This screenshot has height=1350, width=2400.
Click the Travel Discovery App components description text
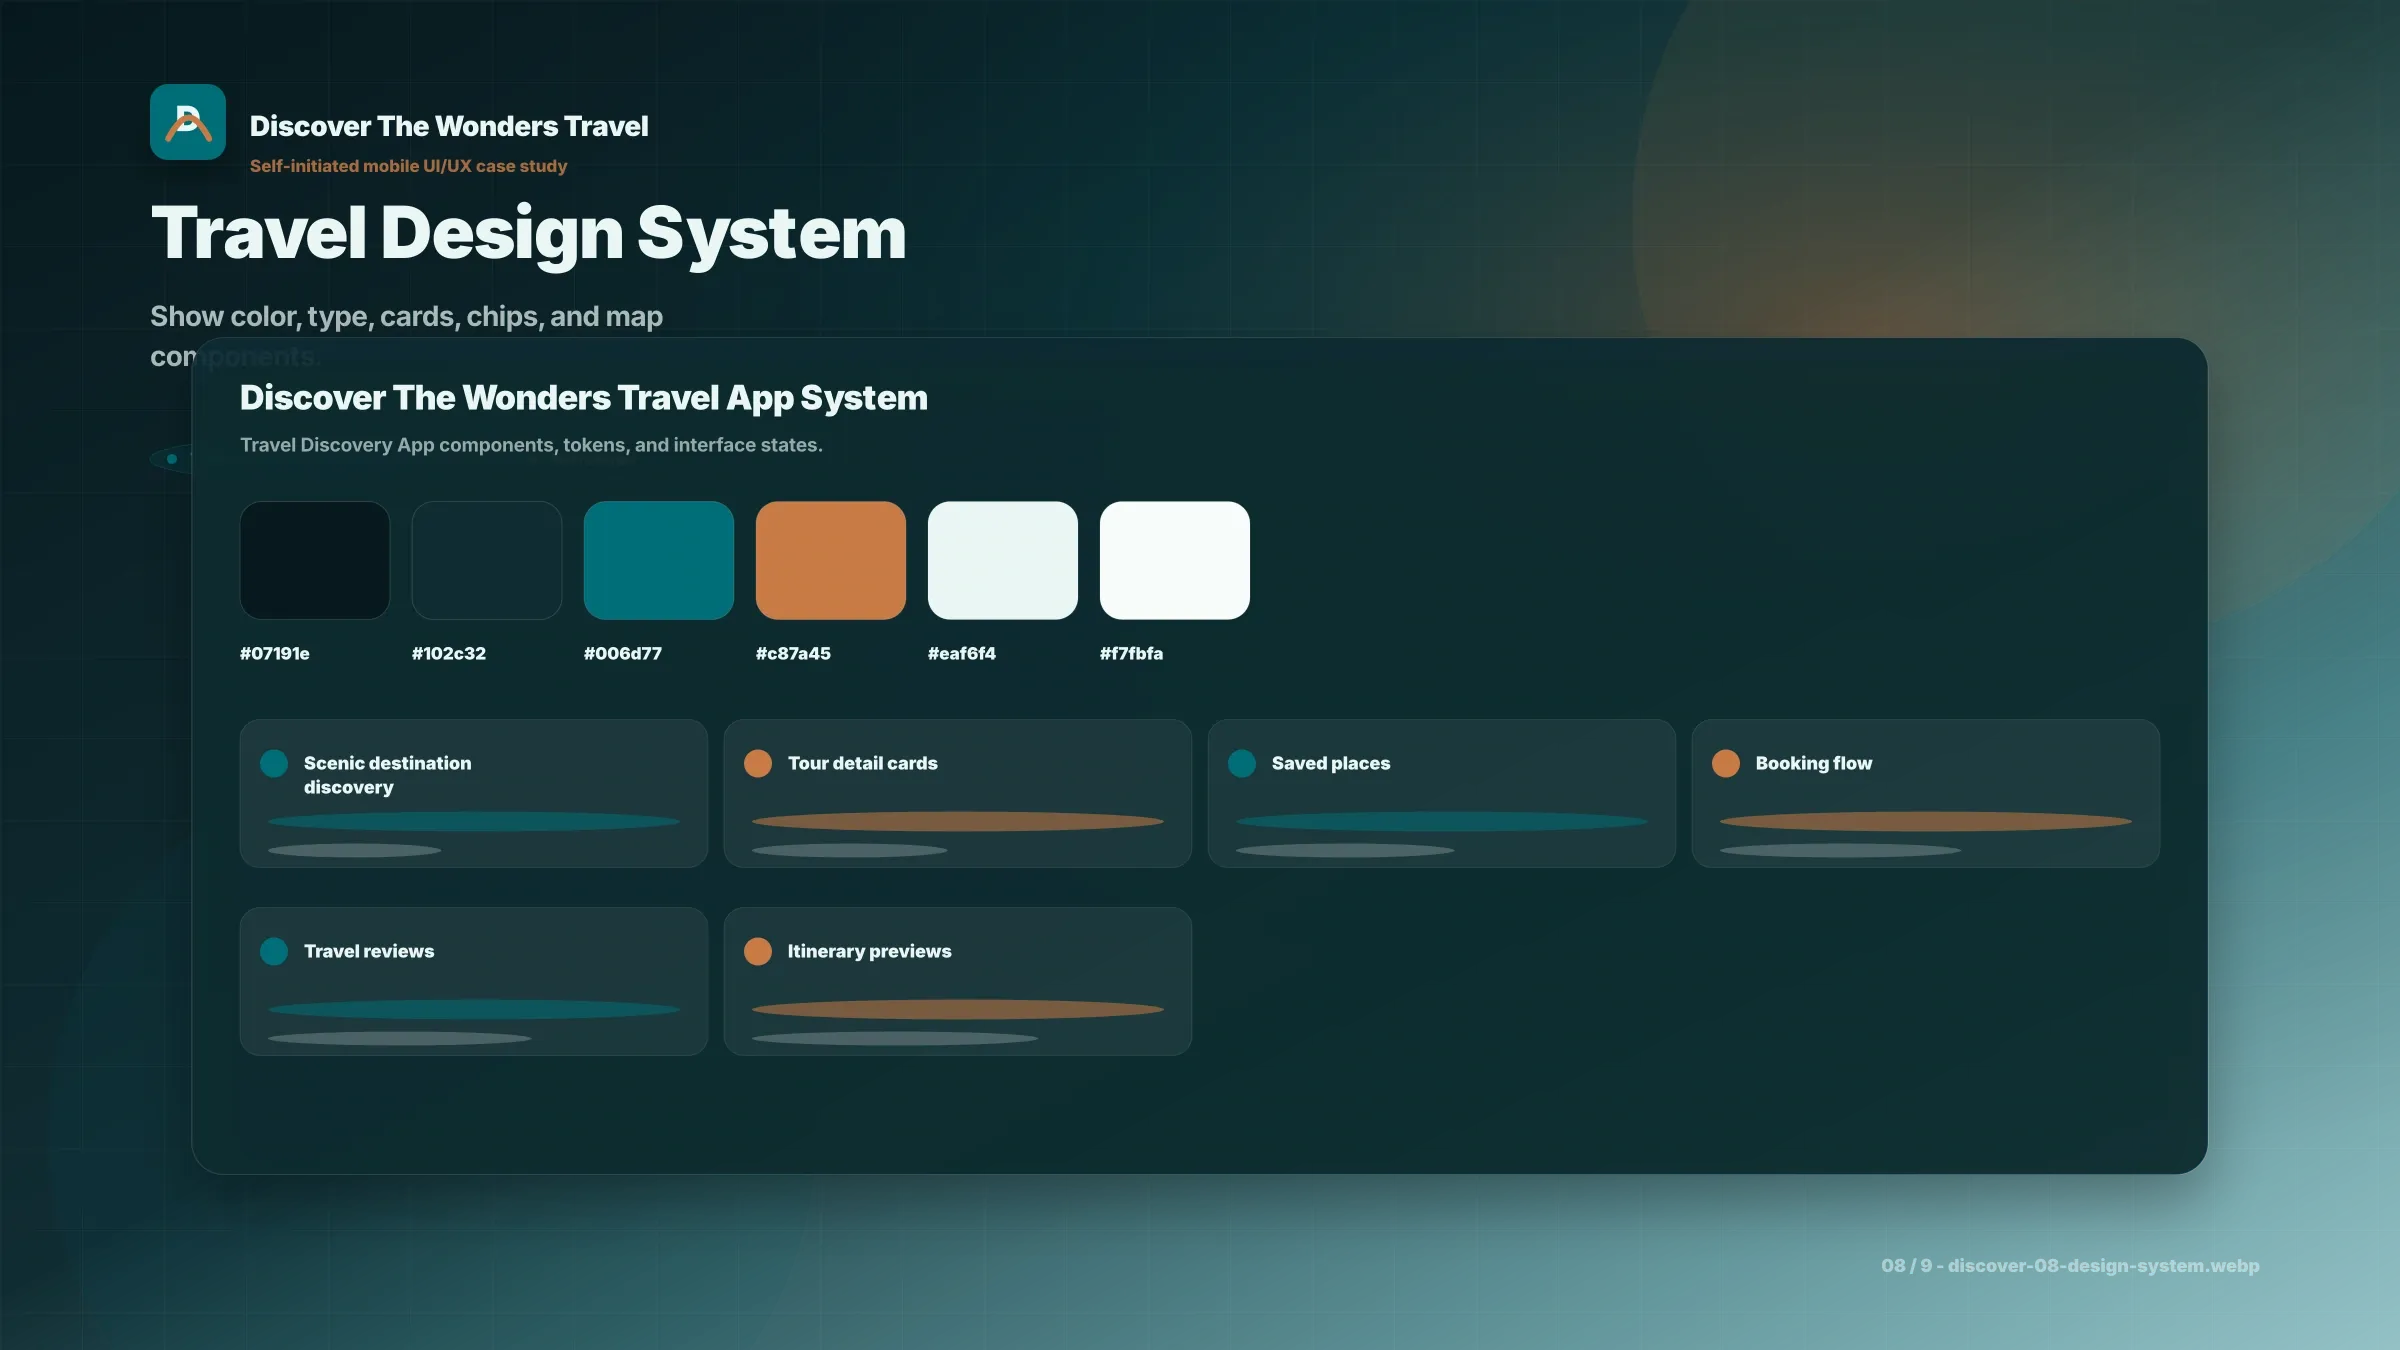pyautogui.click(x=531, y=445)
